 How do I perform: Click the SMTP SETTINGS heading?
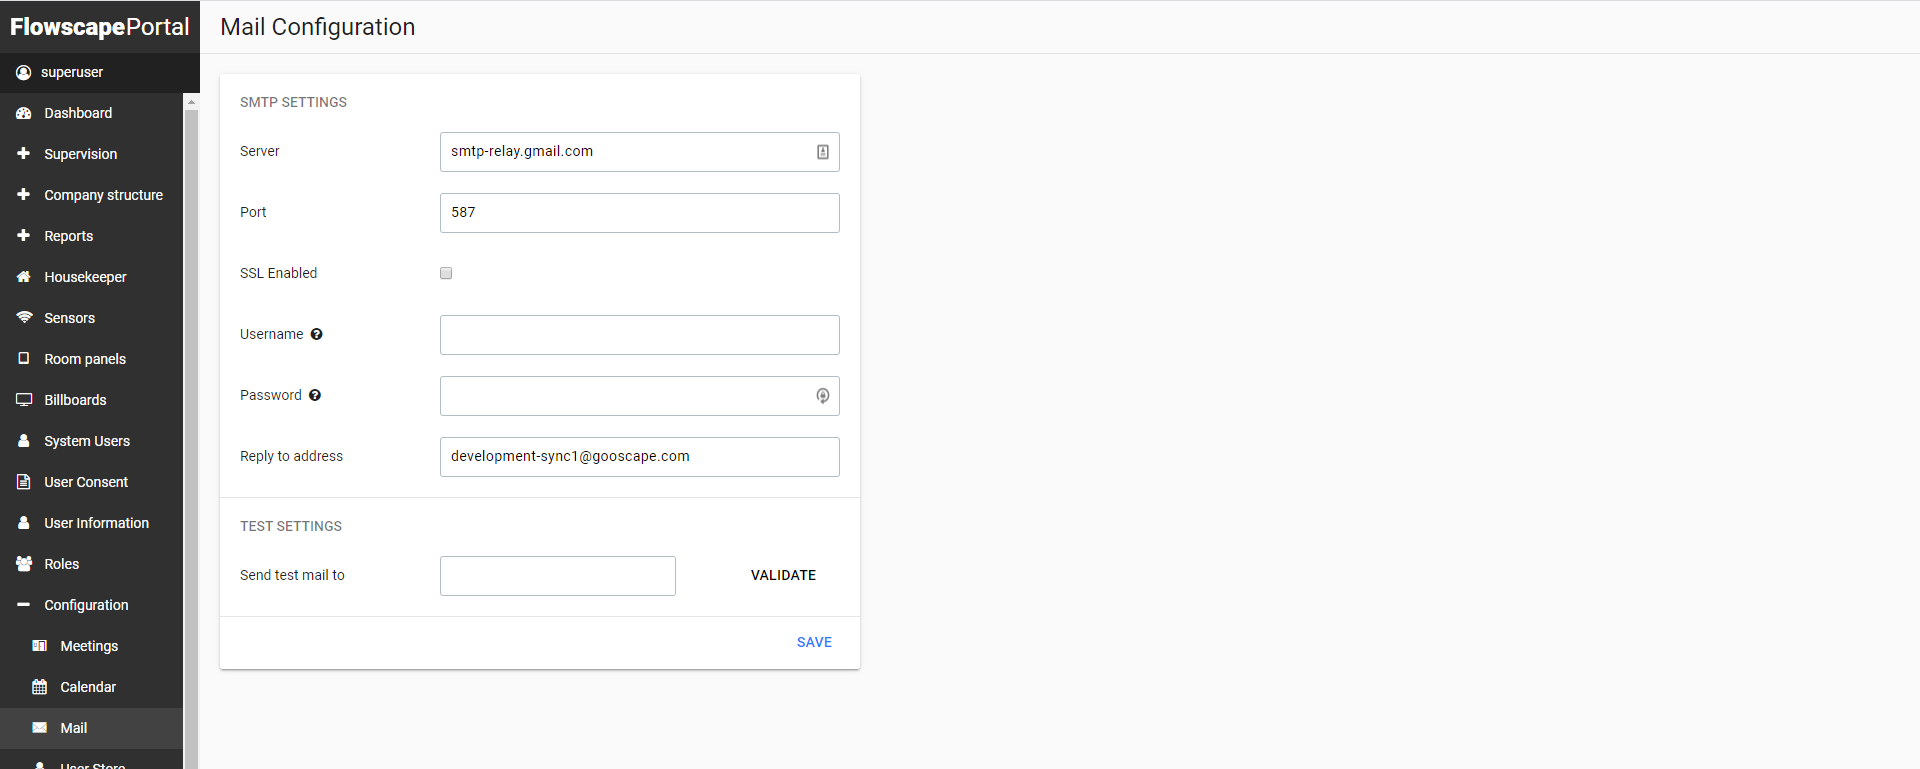(293, 102)
